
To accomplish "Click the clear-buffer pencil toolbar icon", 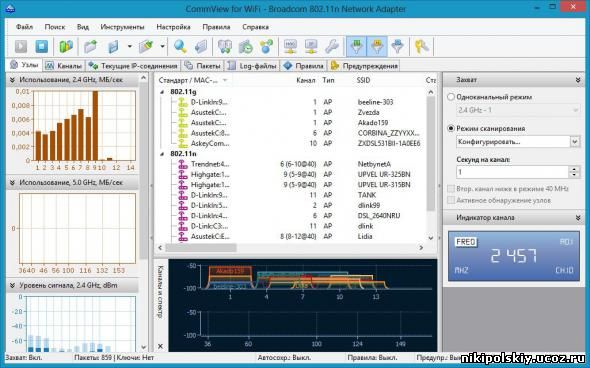I will (x=146, y=46).
